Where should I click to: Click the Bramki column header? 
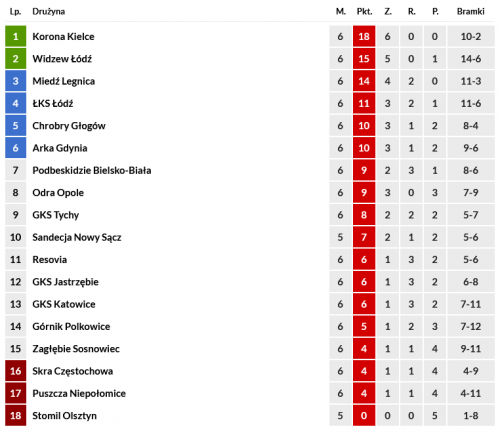pos(471,12)
